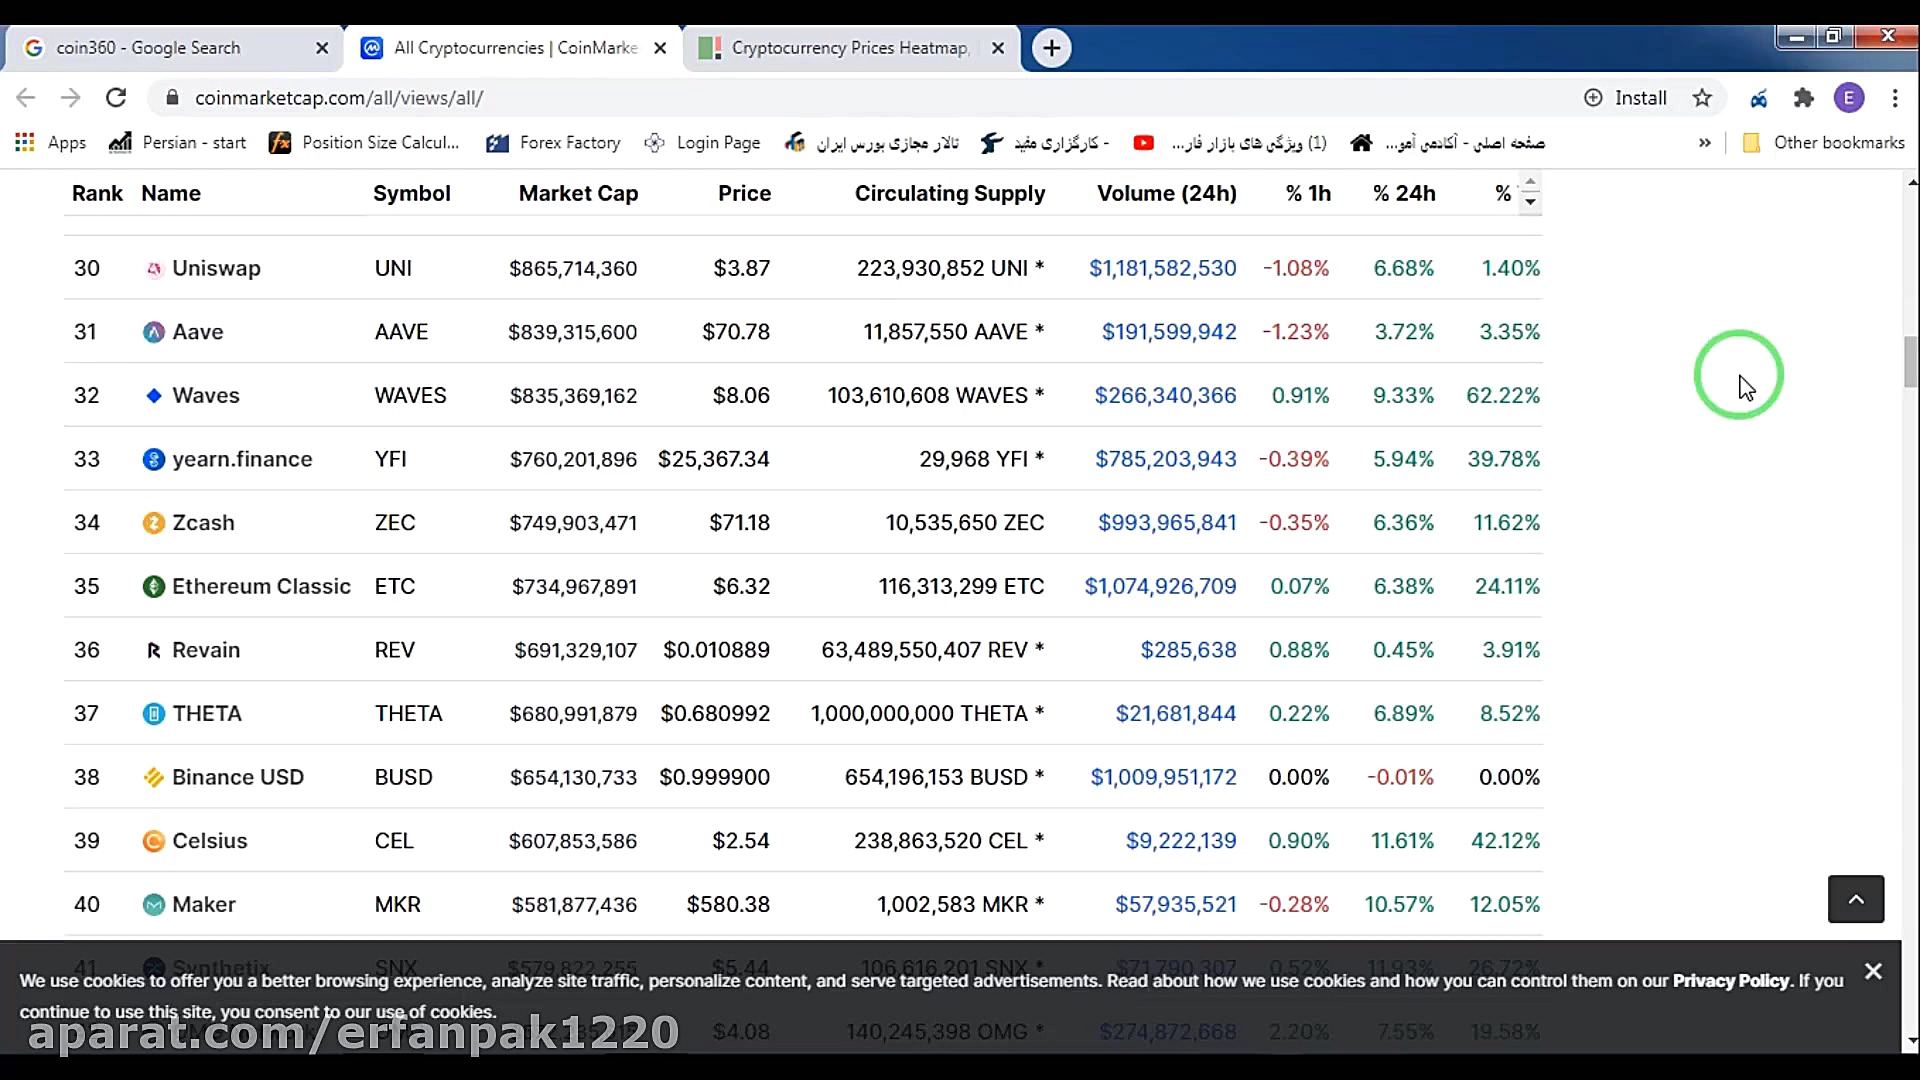
Task: Sort by Volume (24h) header
Action: click(1167, 194)
